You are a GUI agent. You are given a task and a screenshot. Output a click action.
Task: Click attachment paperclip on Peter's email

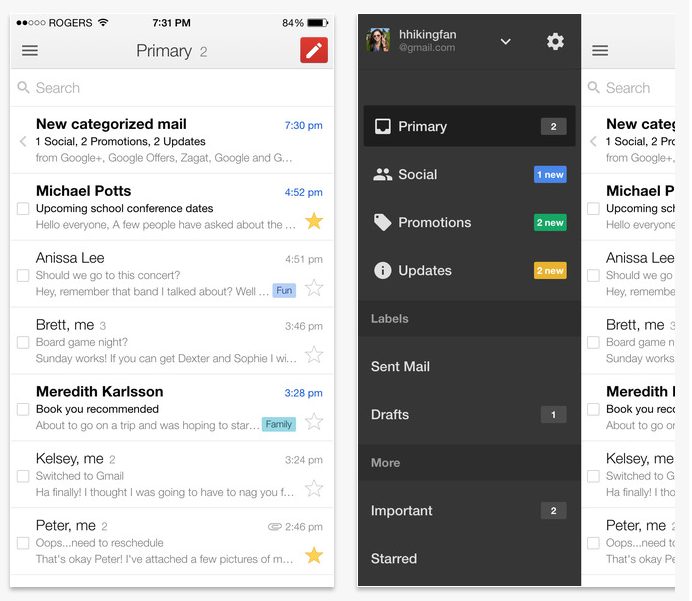click(x=275, y=526)
